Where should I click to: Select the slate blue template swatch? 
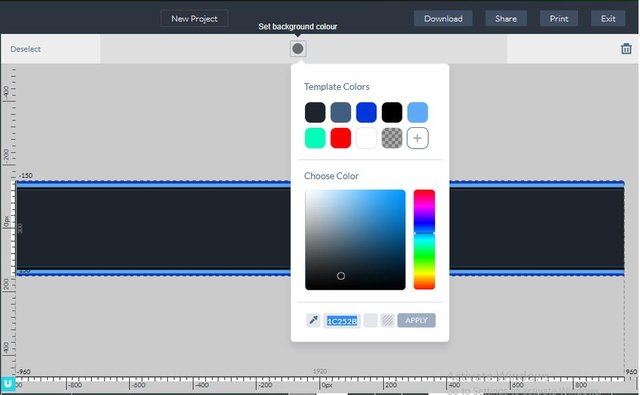[340, 112]
